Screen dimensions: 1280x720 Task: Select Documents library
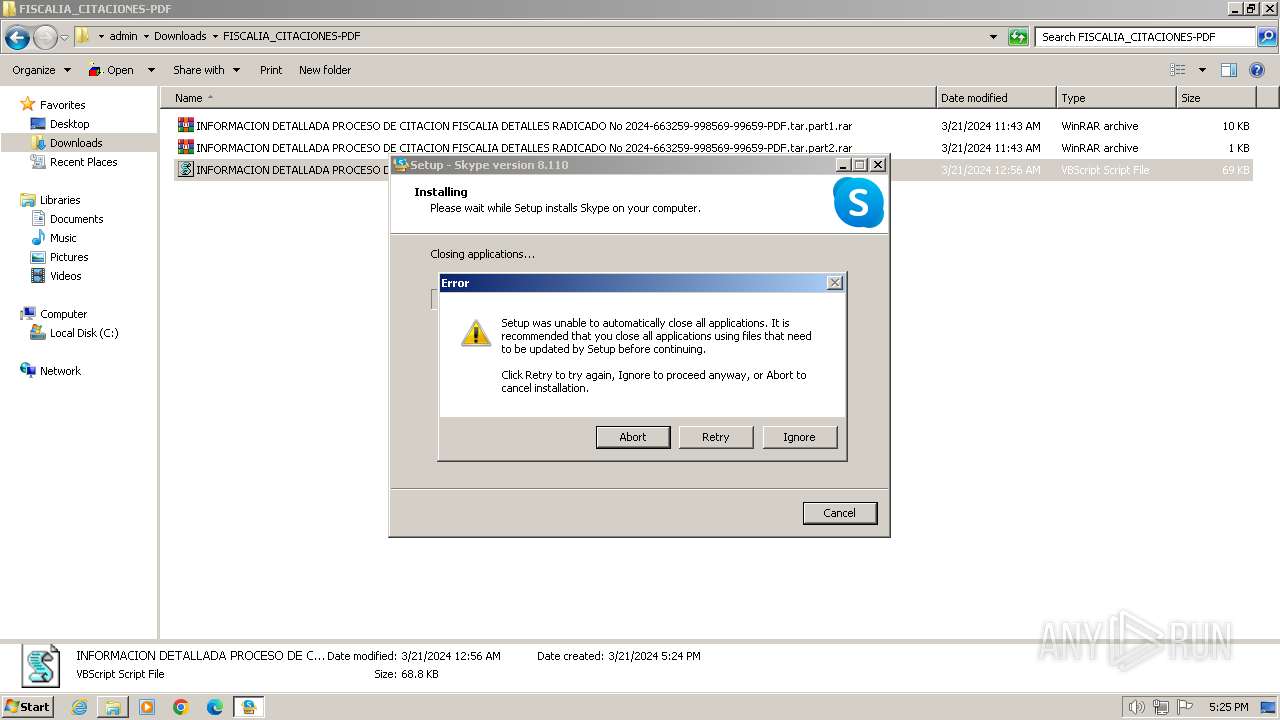[x=76, y=219]
